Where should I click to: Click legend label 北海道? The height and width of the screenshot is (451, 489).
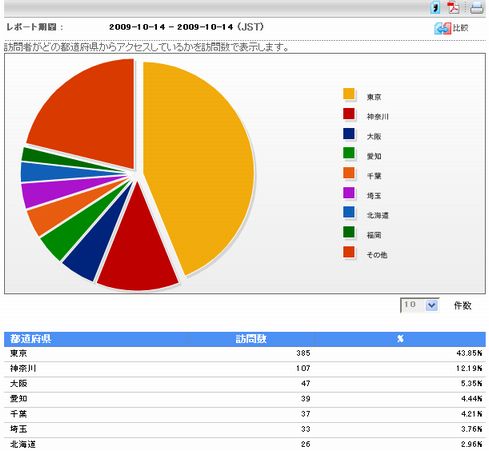[378, 215]
